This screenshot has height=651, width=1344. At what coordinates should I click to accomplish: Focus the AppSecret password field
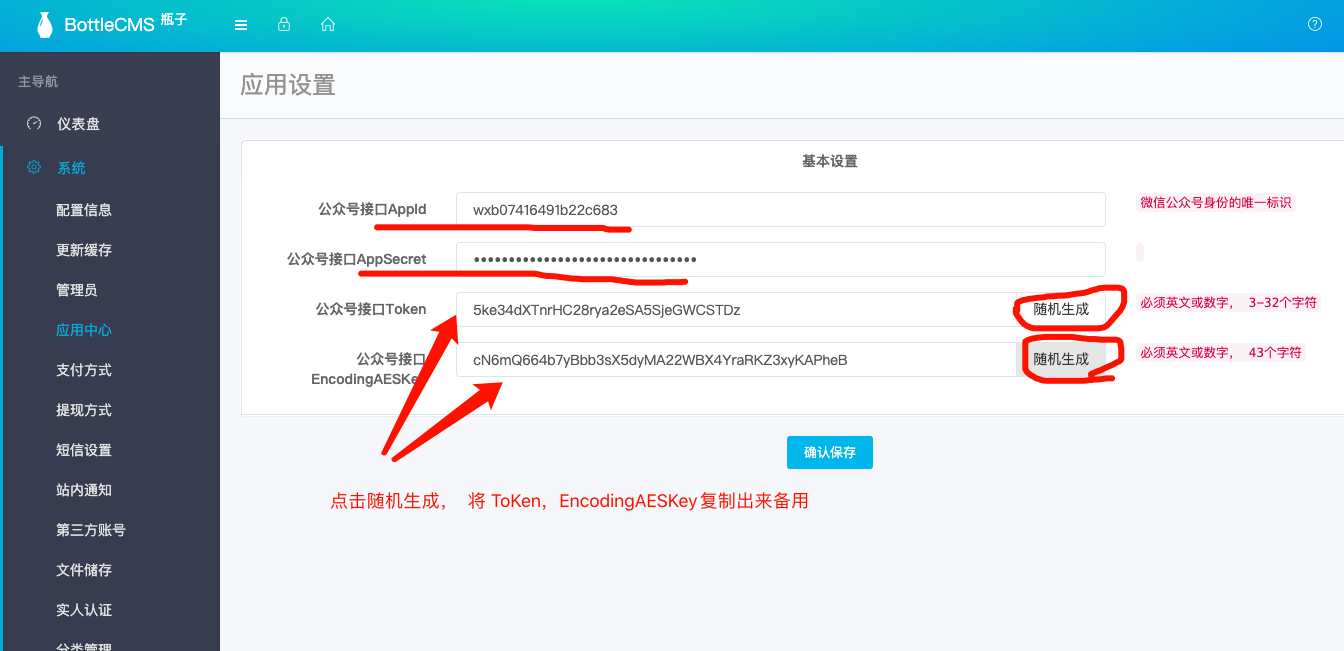[x=781, y=260]
